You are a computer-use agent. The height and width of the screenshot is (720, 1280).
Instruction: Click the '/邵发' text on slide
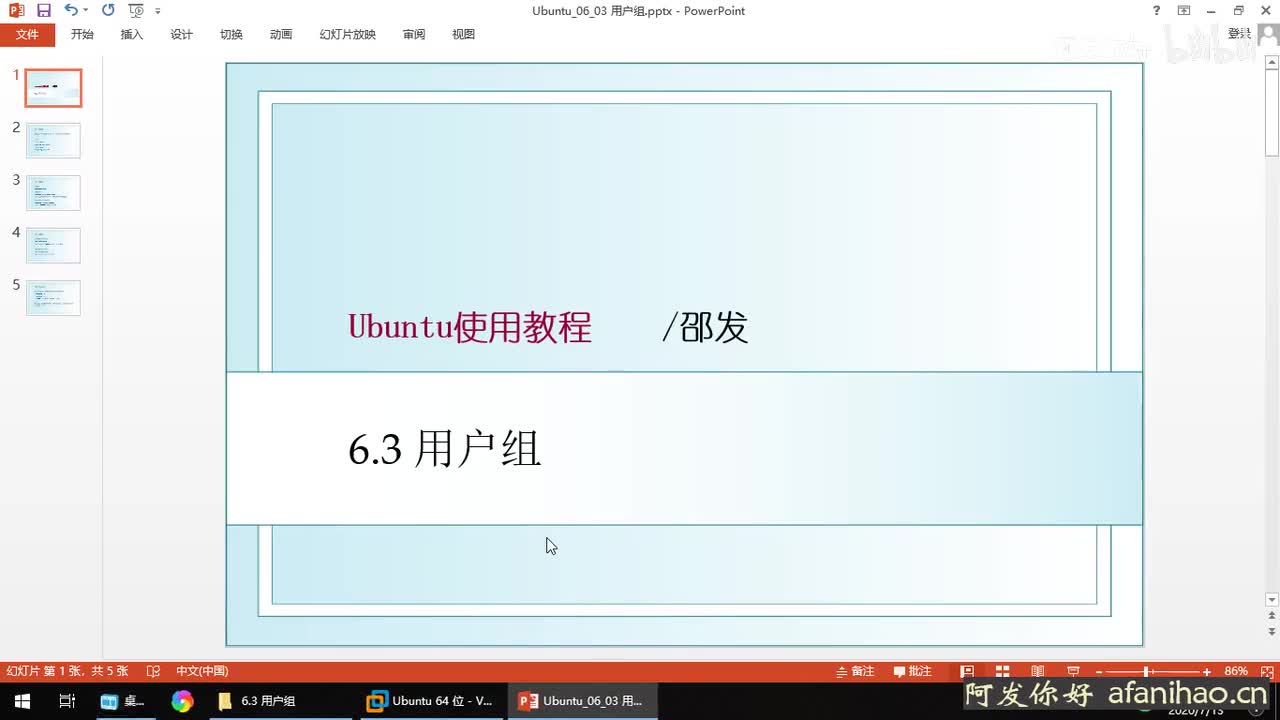pyautogui.click(x=705, y=327)
